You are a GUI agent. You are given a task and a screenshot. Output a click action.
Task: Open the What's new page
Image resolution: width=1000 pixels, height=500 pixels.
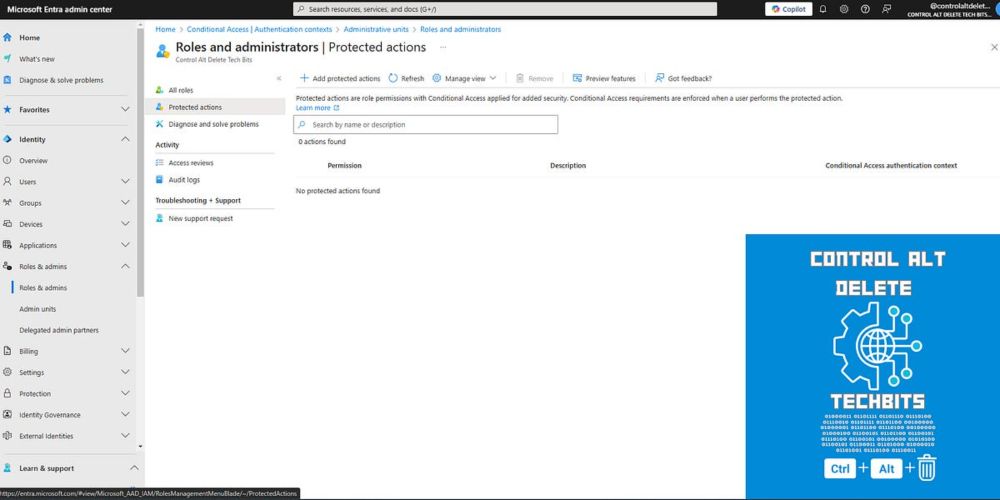point(36,59)
